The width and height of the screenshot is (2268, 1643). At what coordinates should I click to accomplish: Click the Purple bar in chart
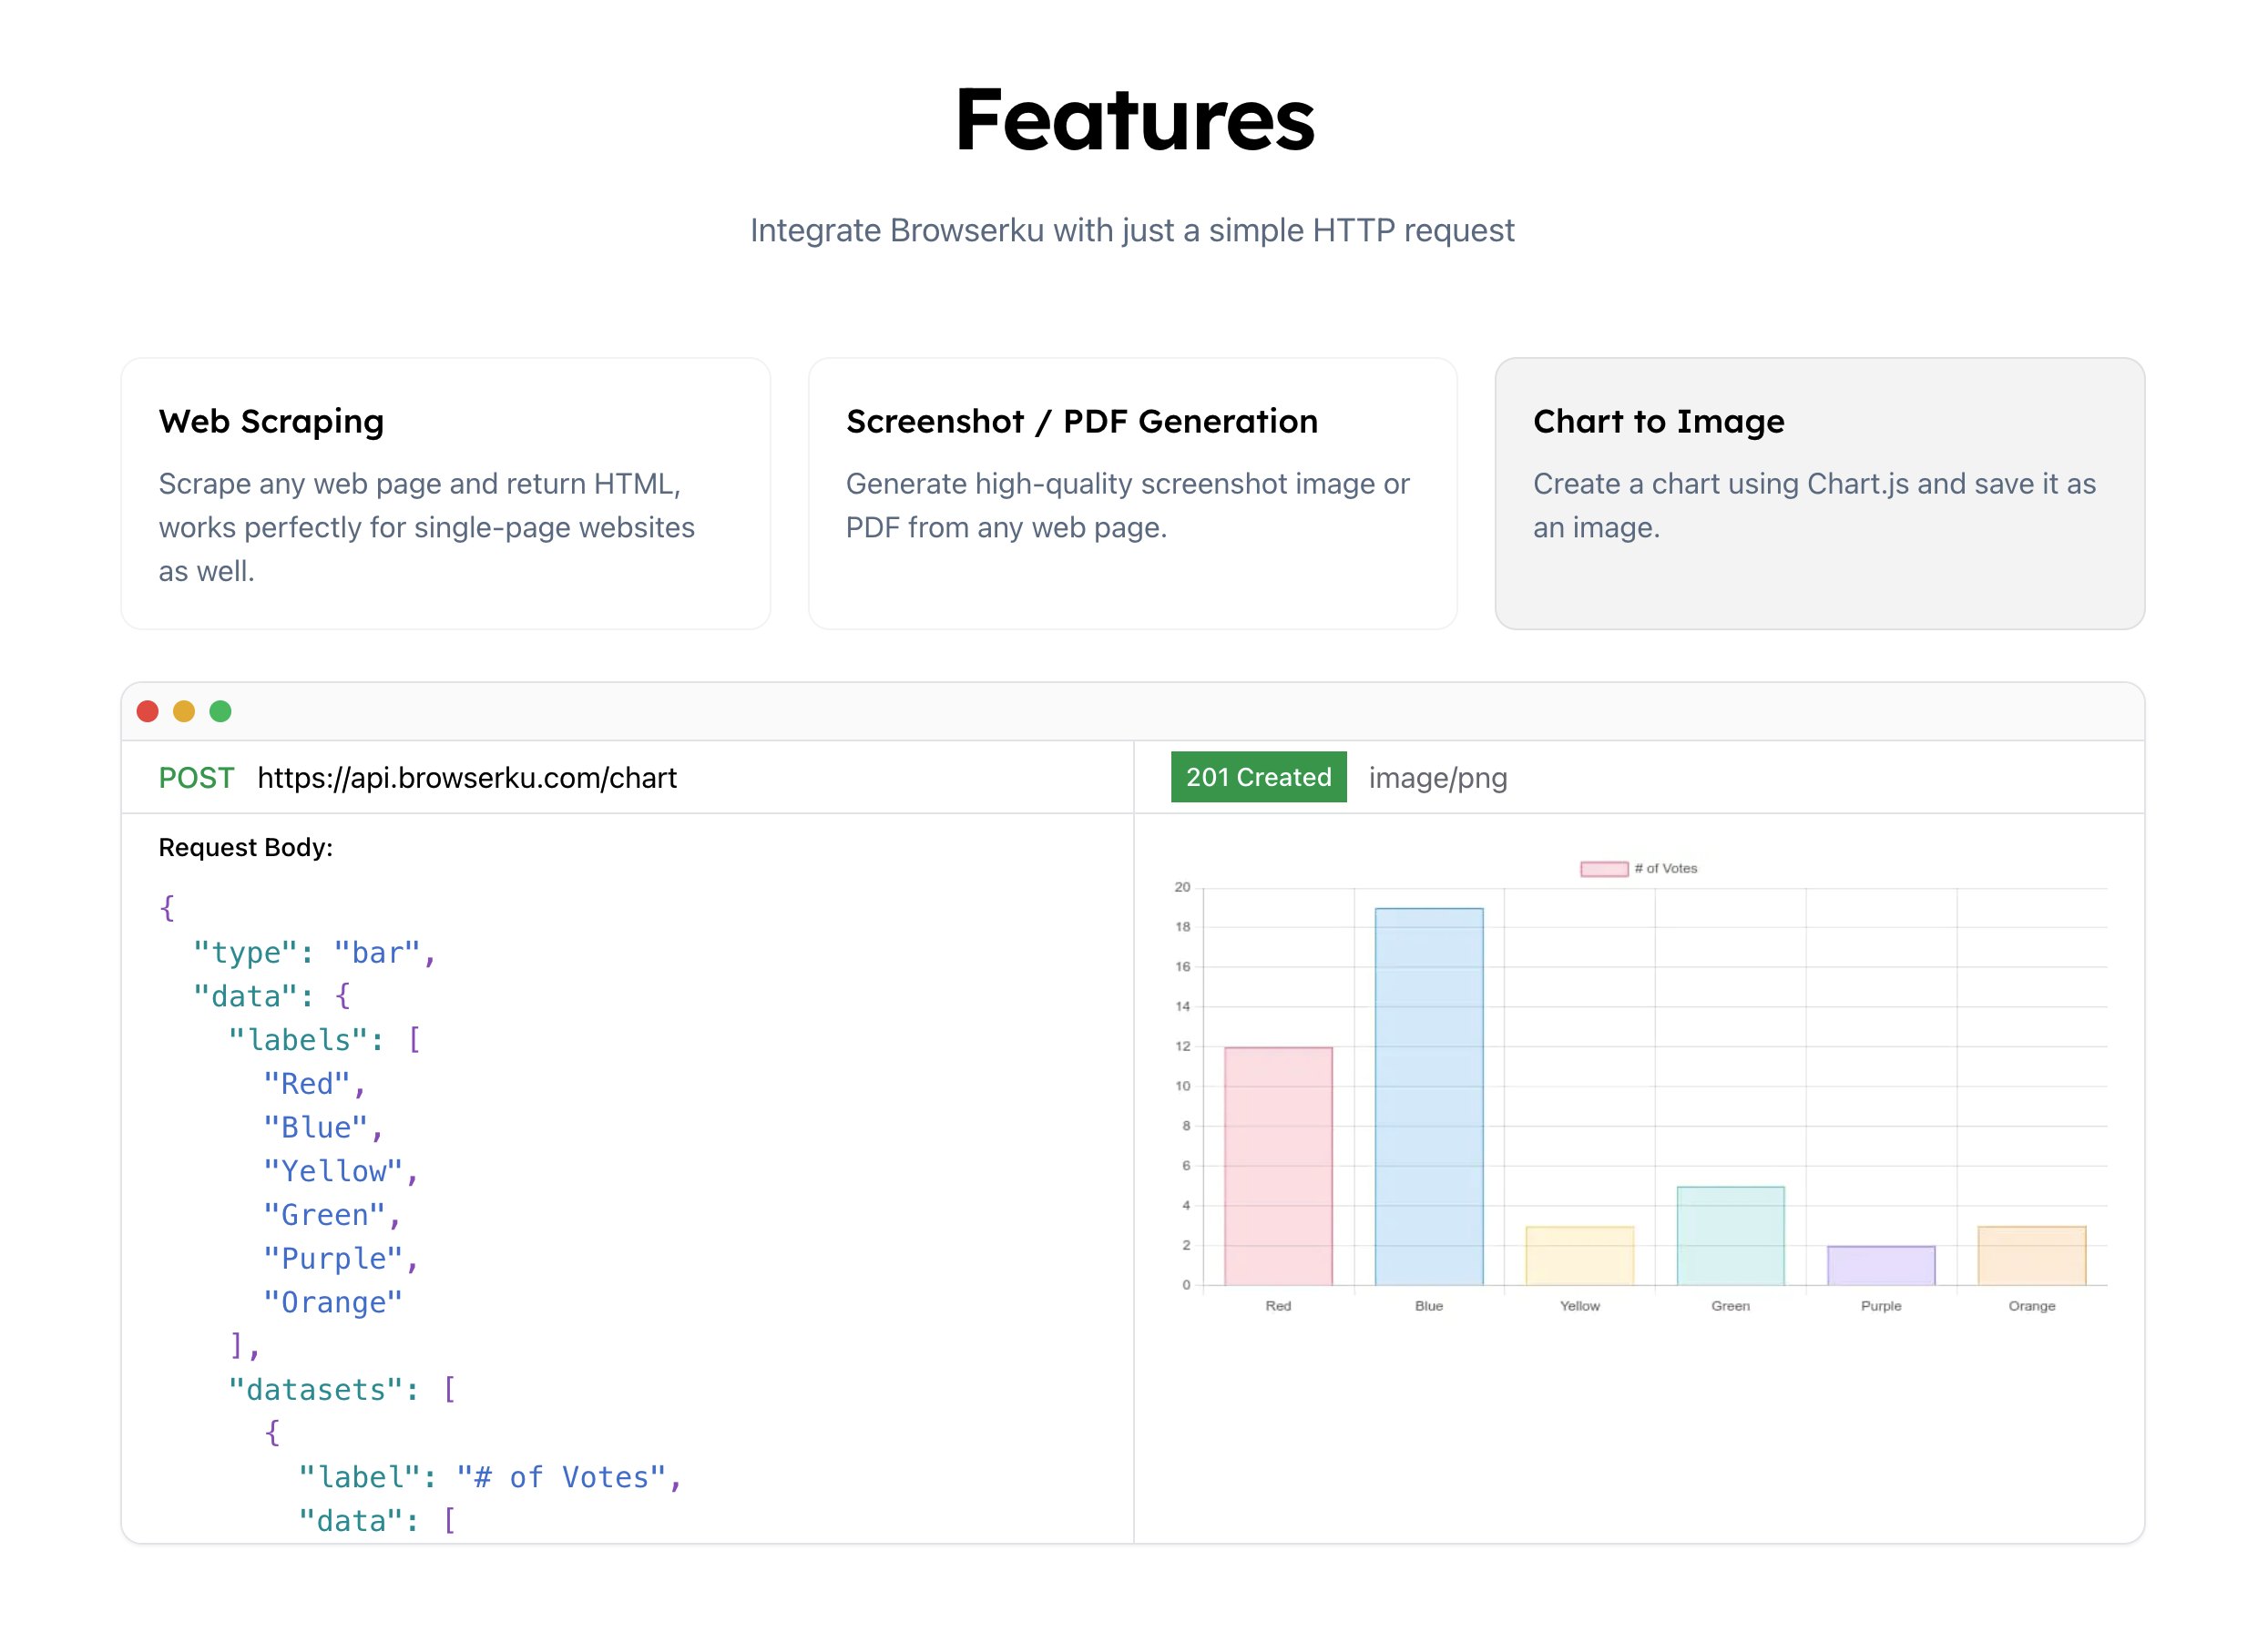pos(1880,1265)
